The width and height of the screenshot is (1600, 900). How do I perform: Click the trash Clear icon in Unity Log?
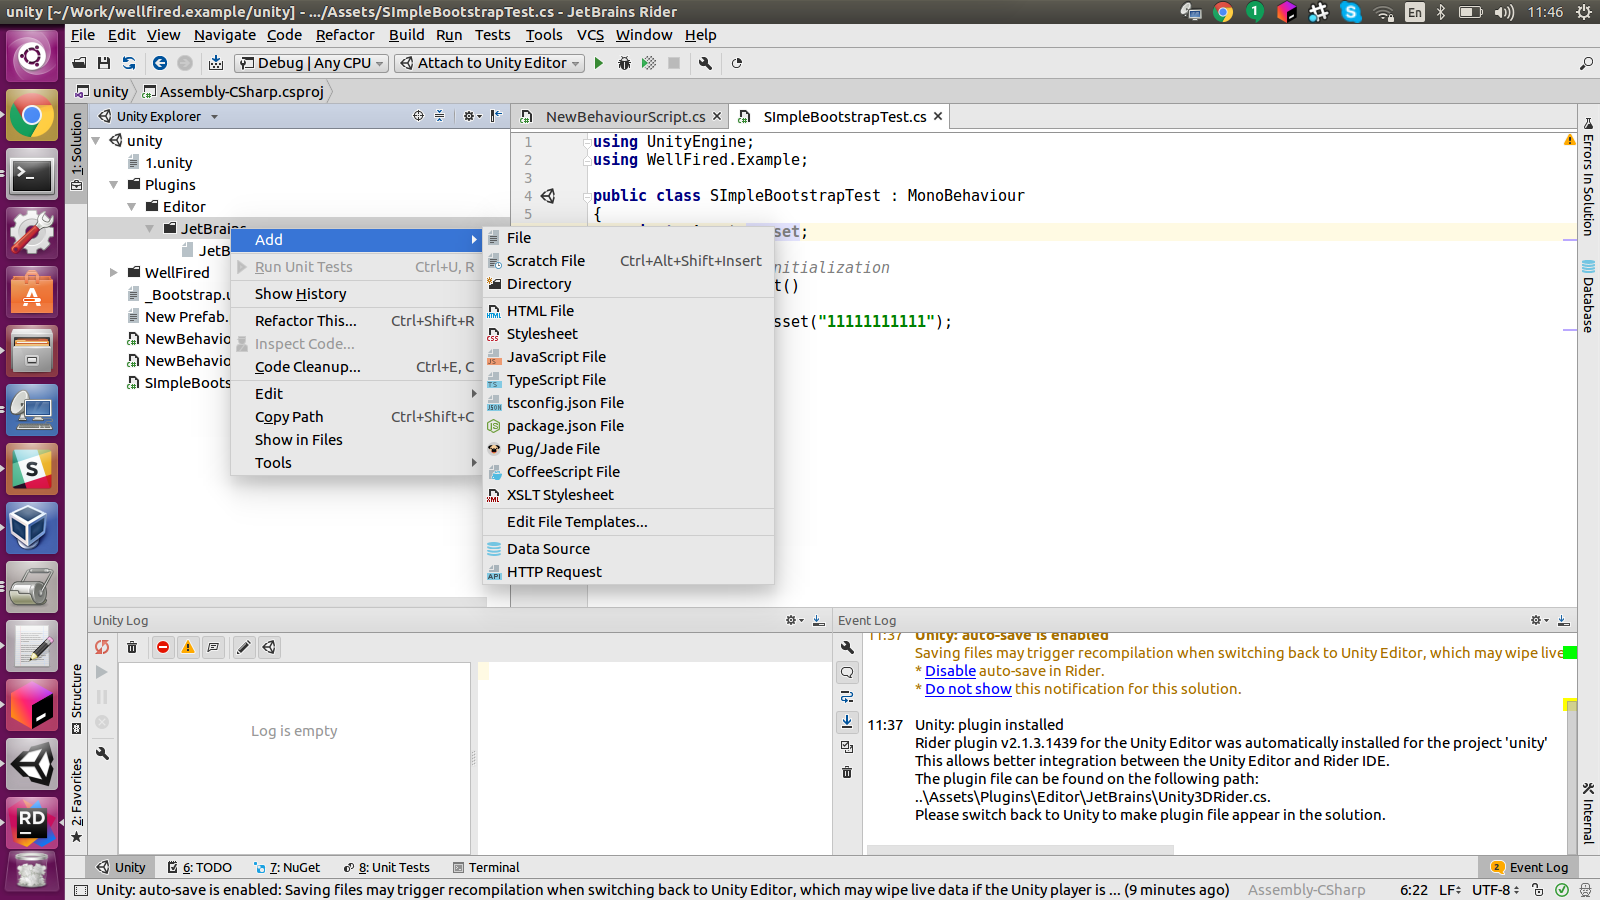tap(132, 647)
